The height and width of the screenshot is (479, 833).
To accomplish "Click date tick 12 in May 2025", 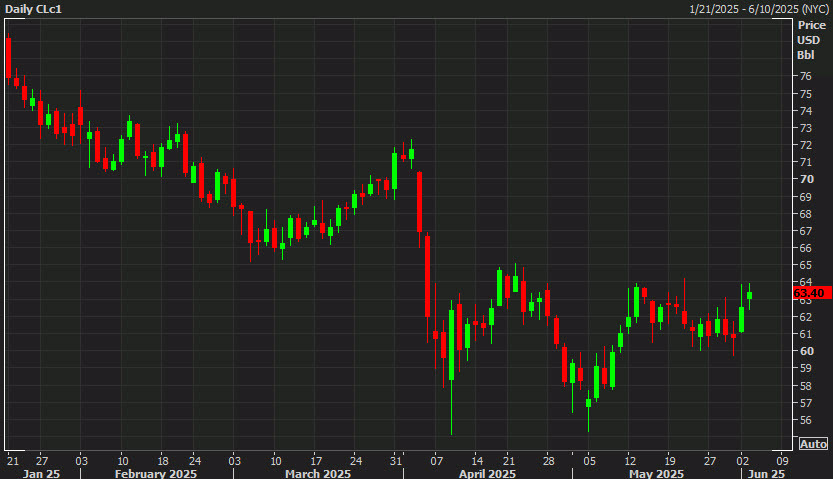I will 630,461.
